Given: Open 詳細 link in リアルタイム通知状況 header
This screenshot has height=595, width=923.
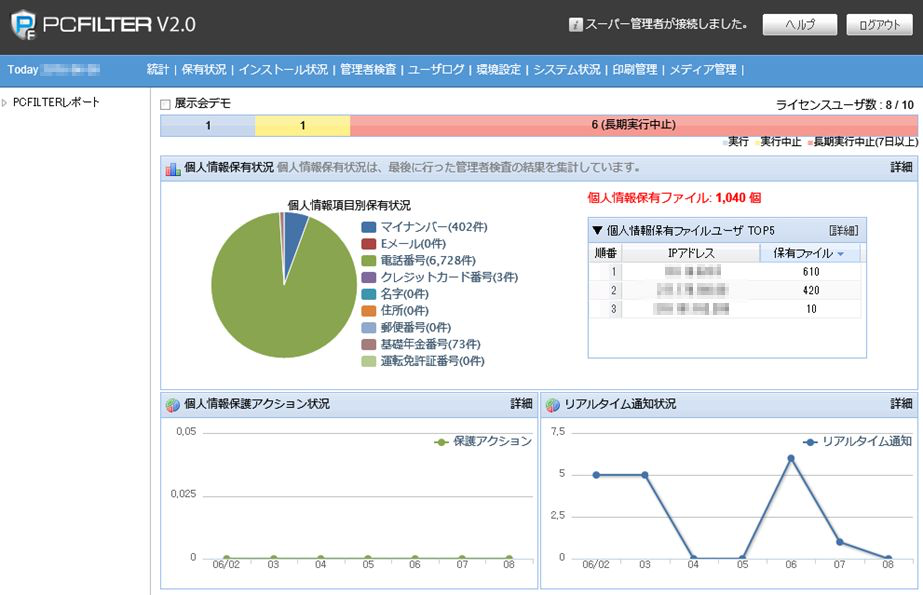Looking at the screenshot, I should click(901, 404).
